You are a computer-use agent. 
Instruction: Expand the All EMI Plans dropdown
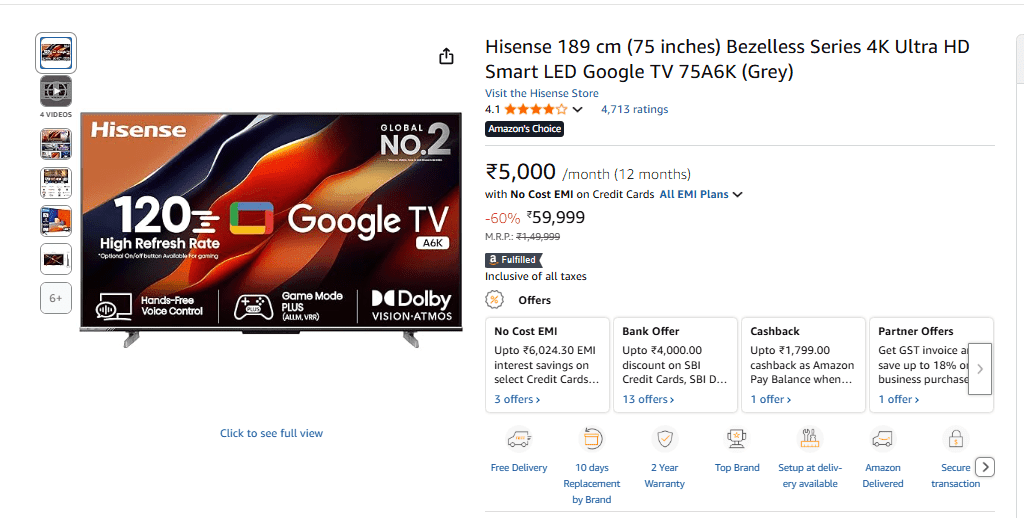[x=701, y=194]
